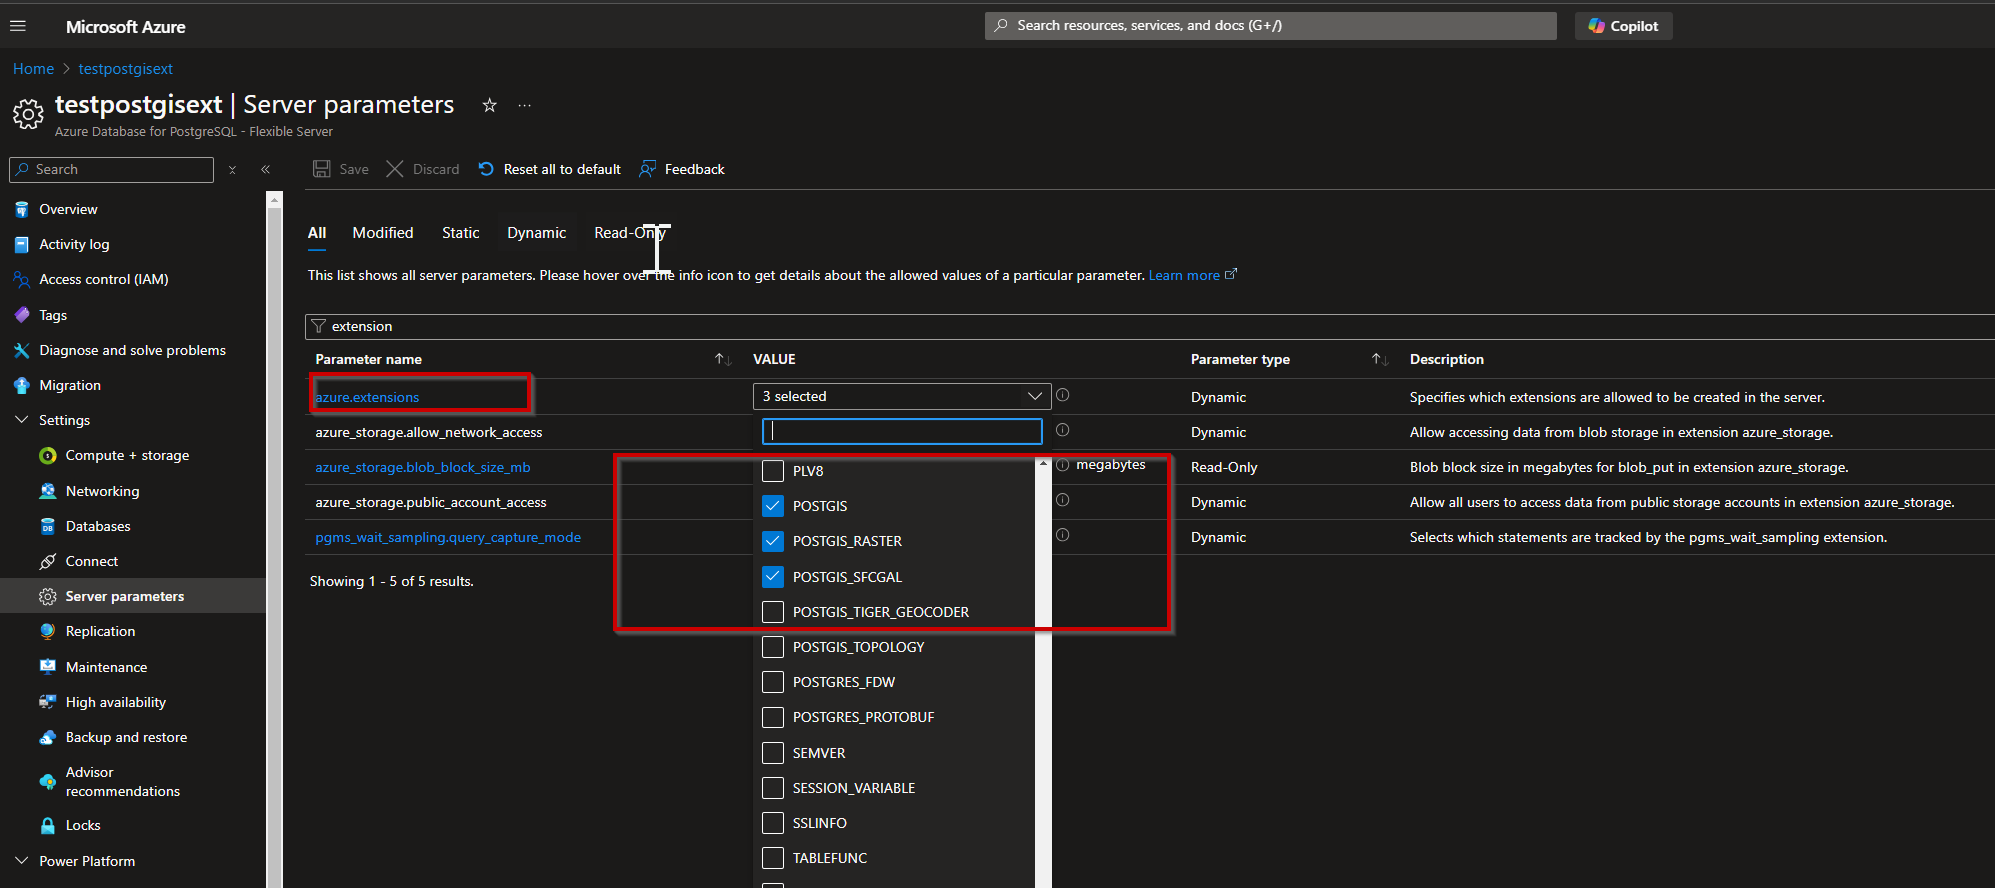This screenshot has width=1995, height=888.
Task: Collapse the Power Platform section
Action: 21,861
